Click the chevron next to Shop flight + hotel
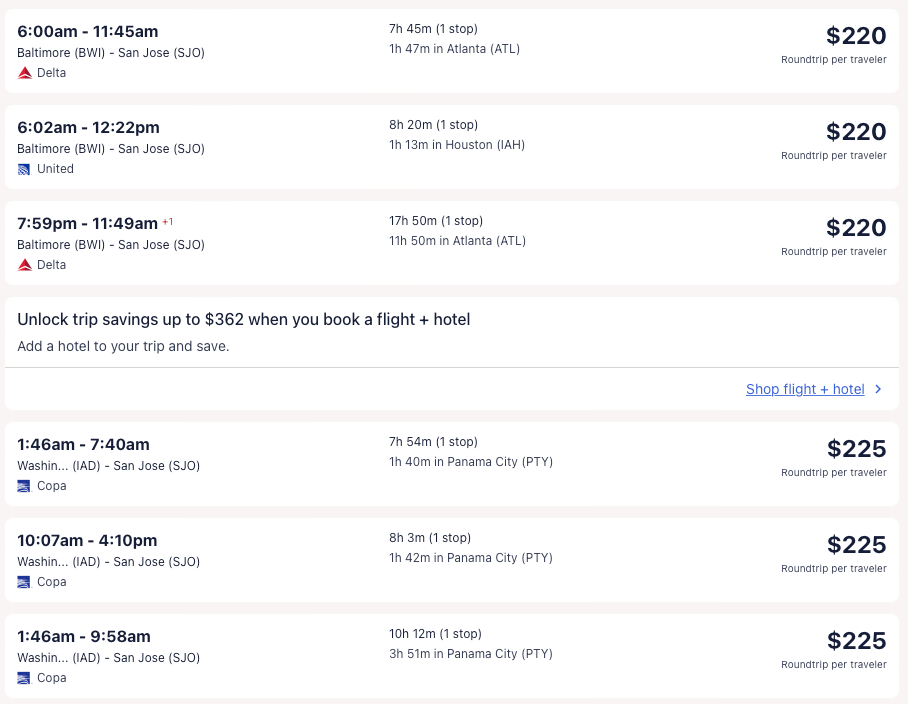 (x=878, y=390)
